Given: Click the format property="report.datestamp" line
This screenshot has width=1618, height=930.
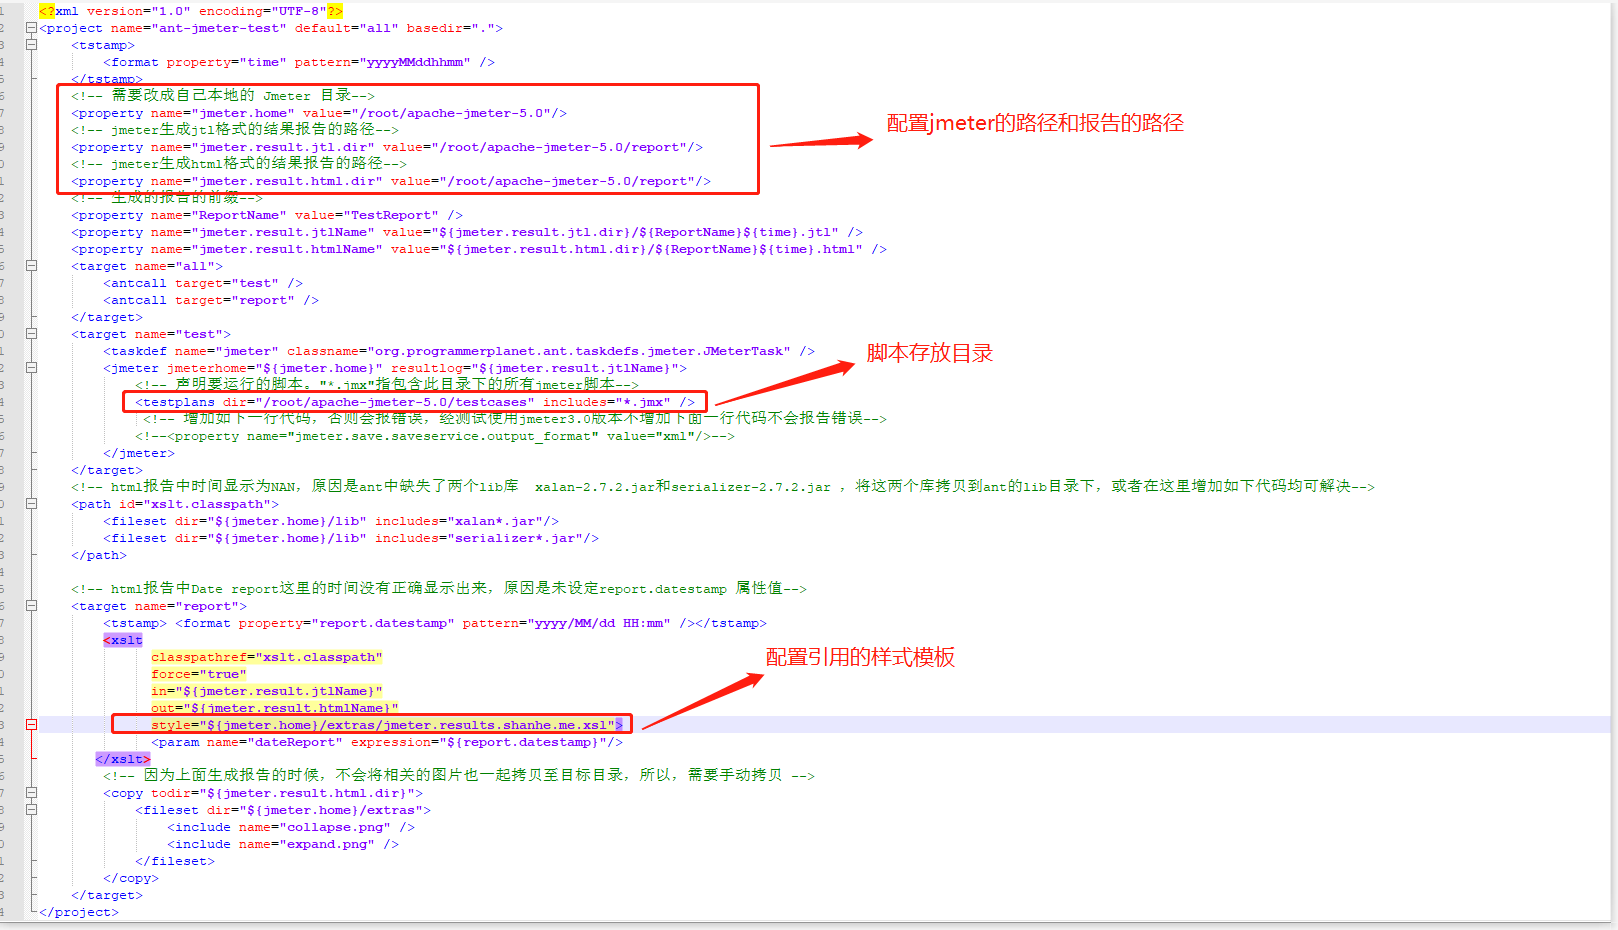Looking at the screenshot, I should click(x=435, y=623).
